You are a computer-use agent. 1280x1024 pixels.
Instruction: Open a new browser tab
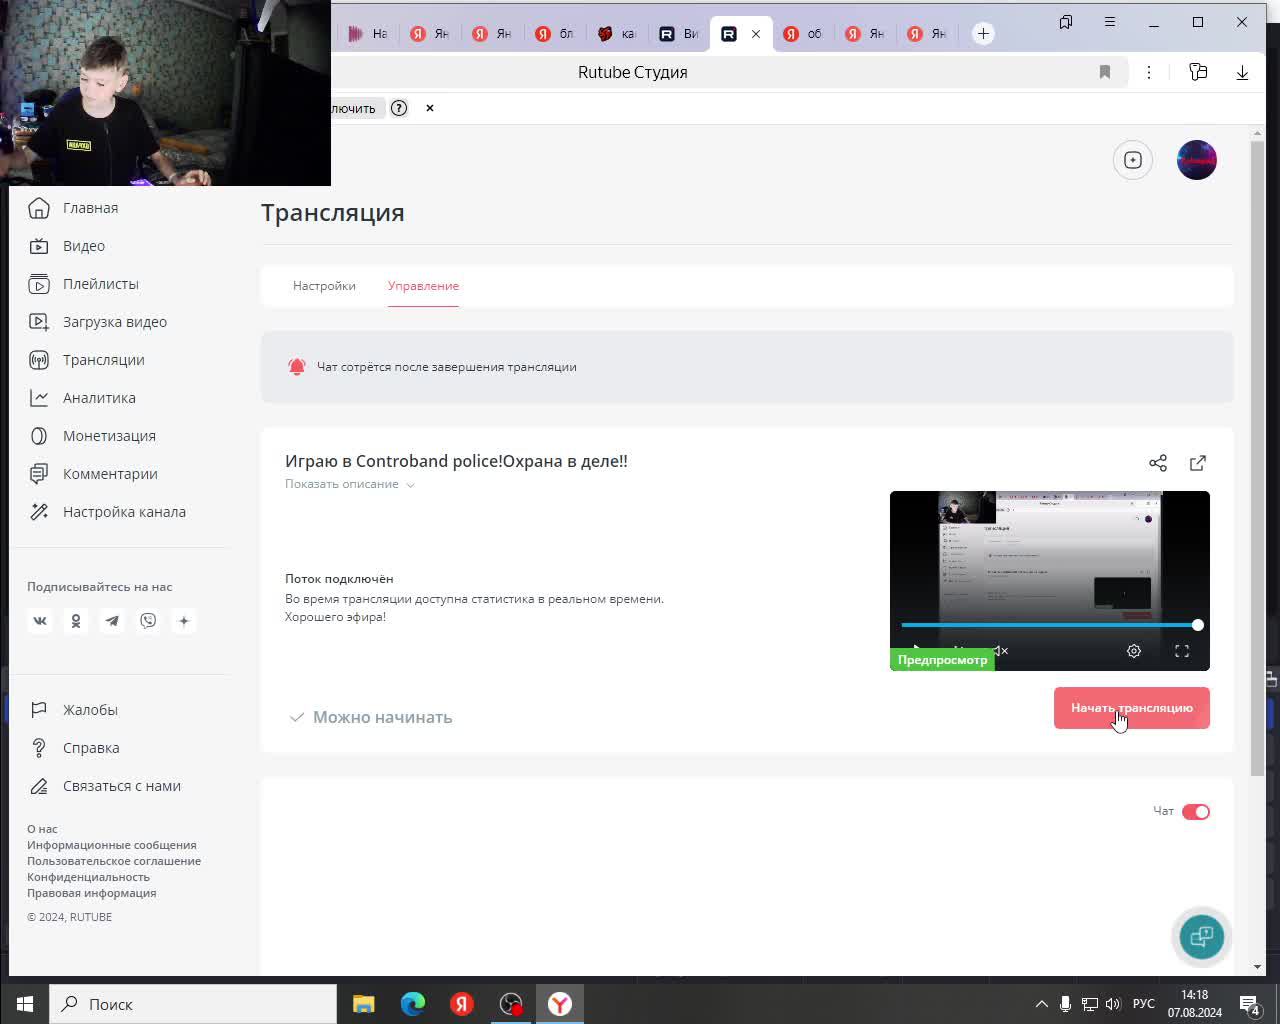(983, 34)
